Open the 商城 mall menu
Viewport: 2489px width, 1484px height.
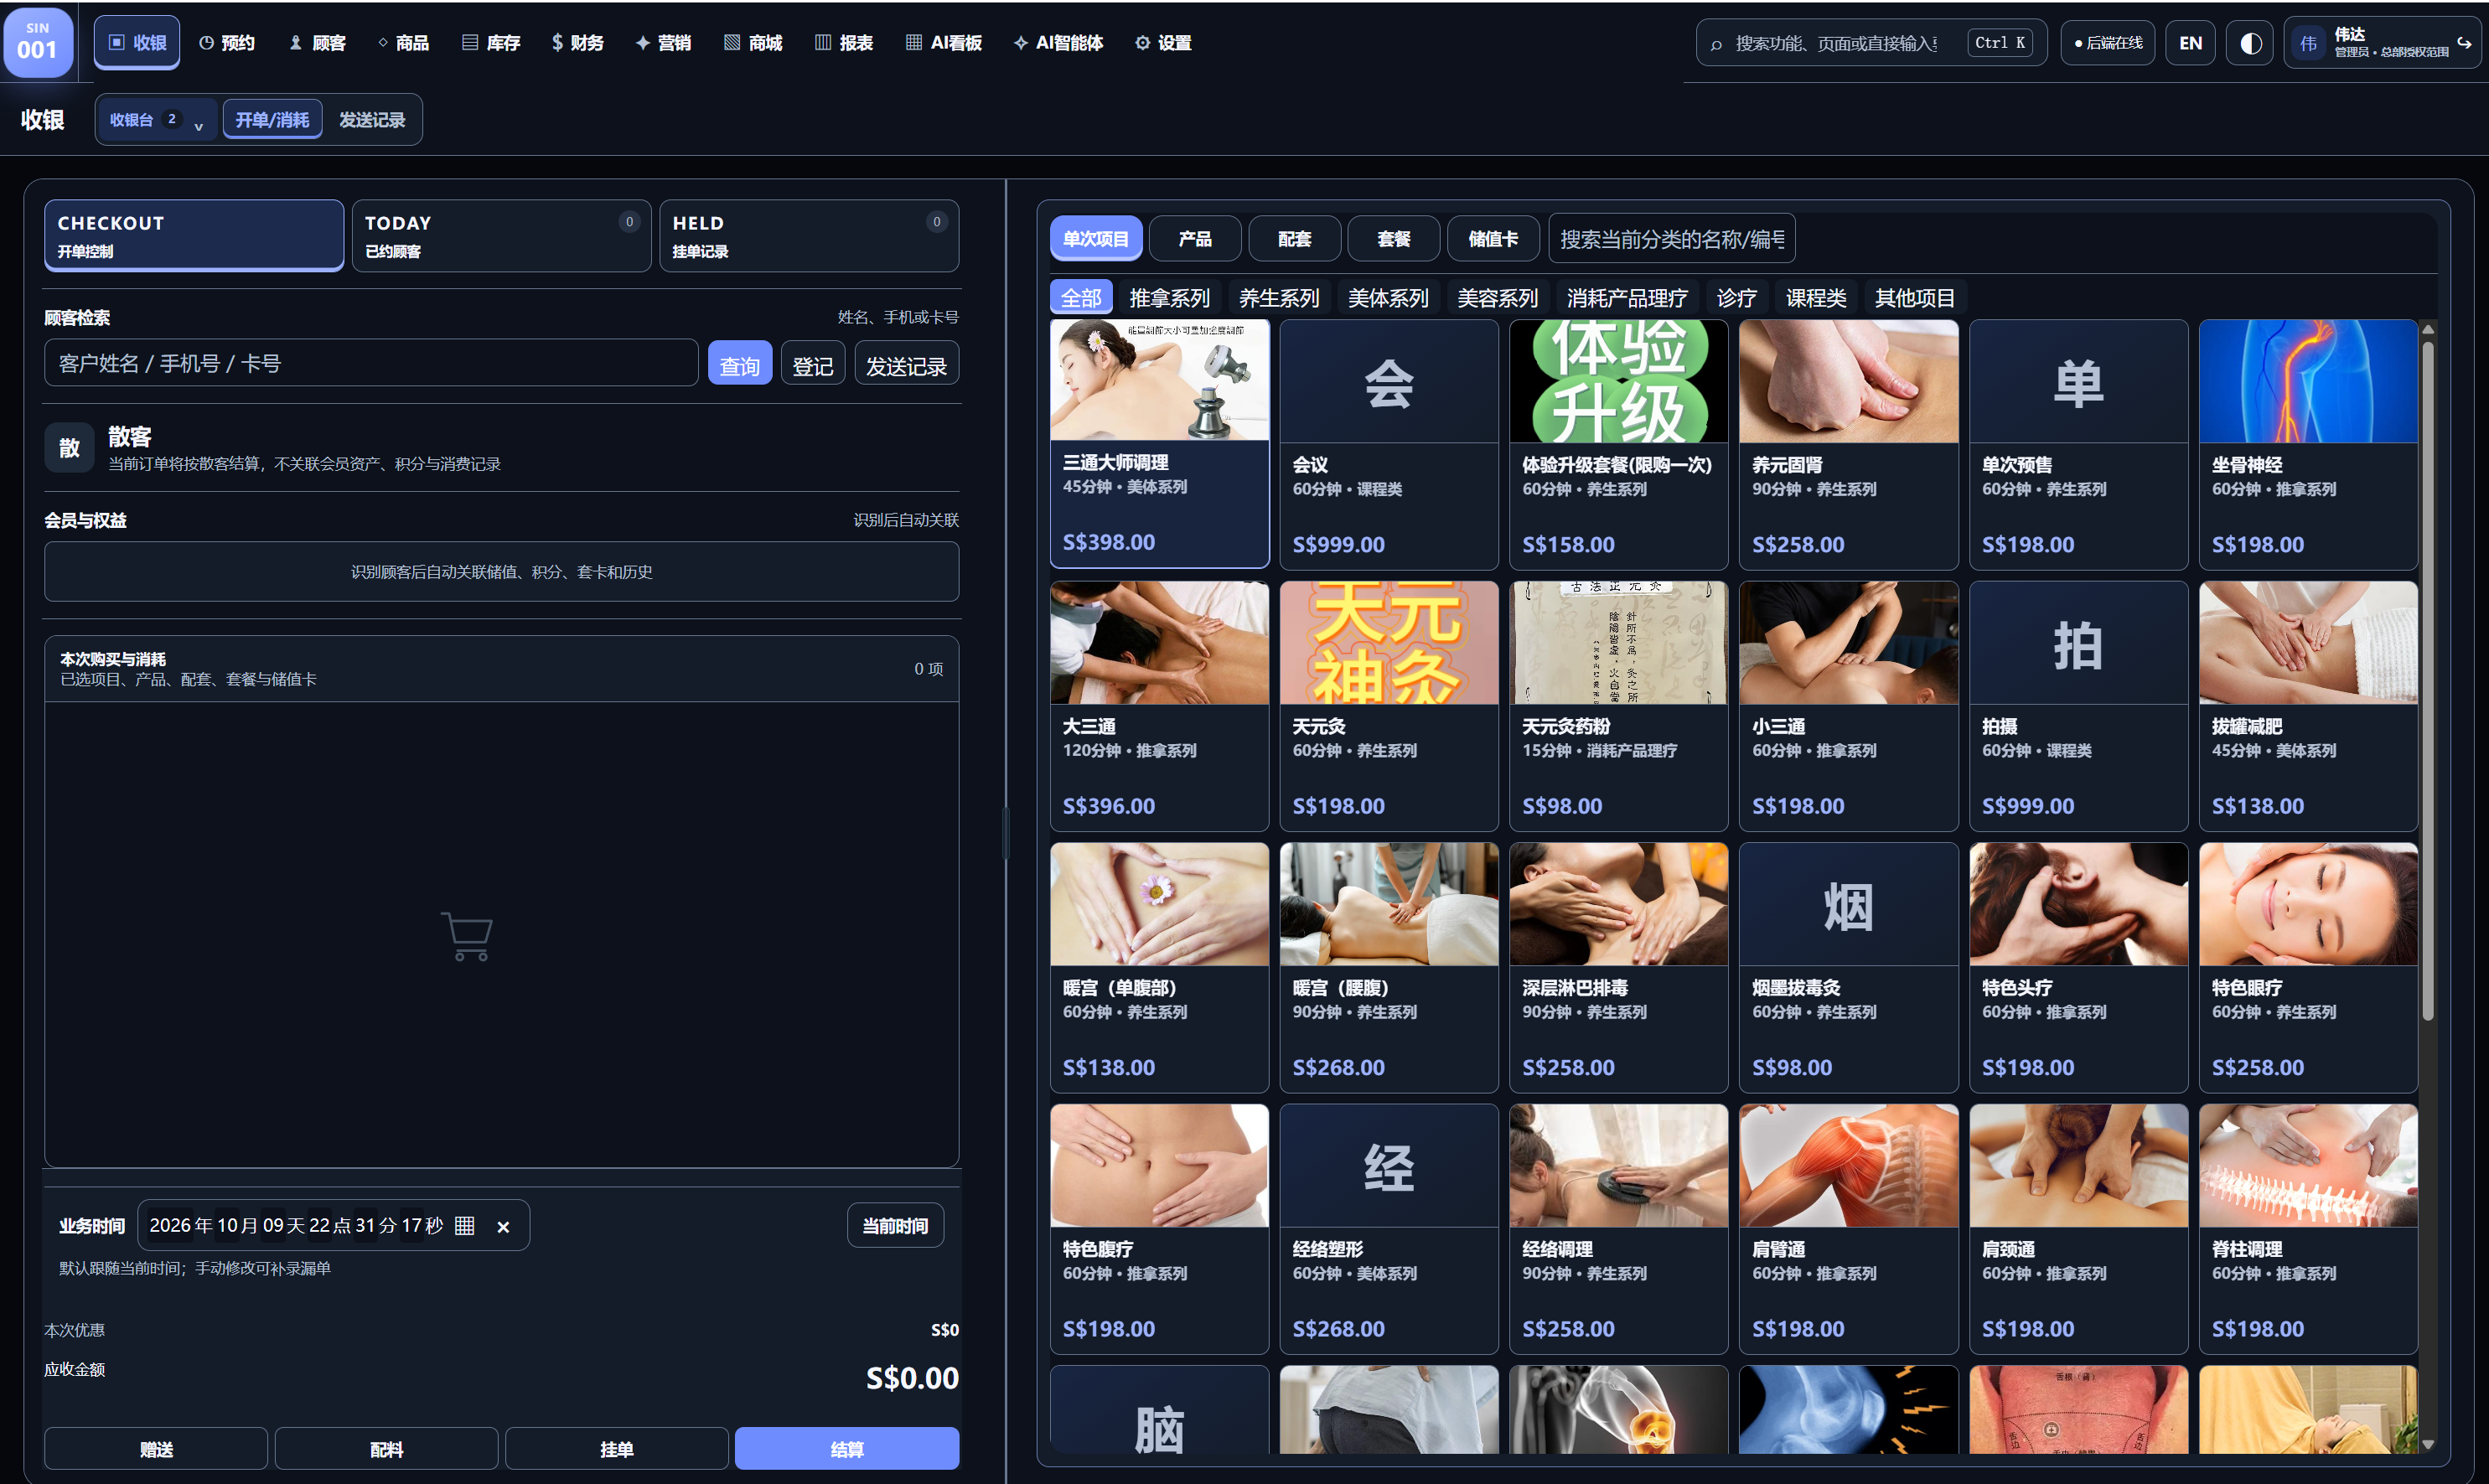(753, 43)
